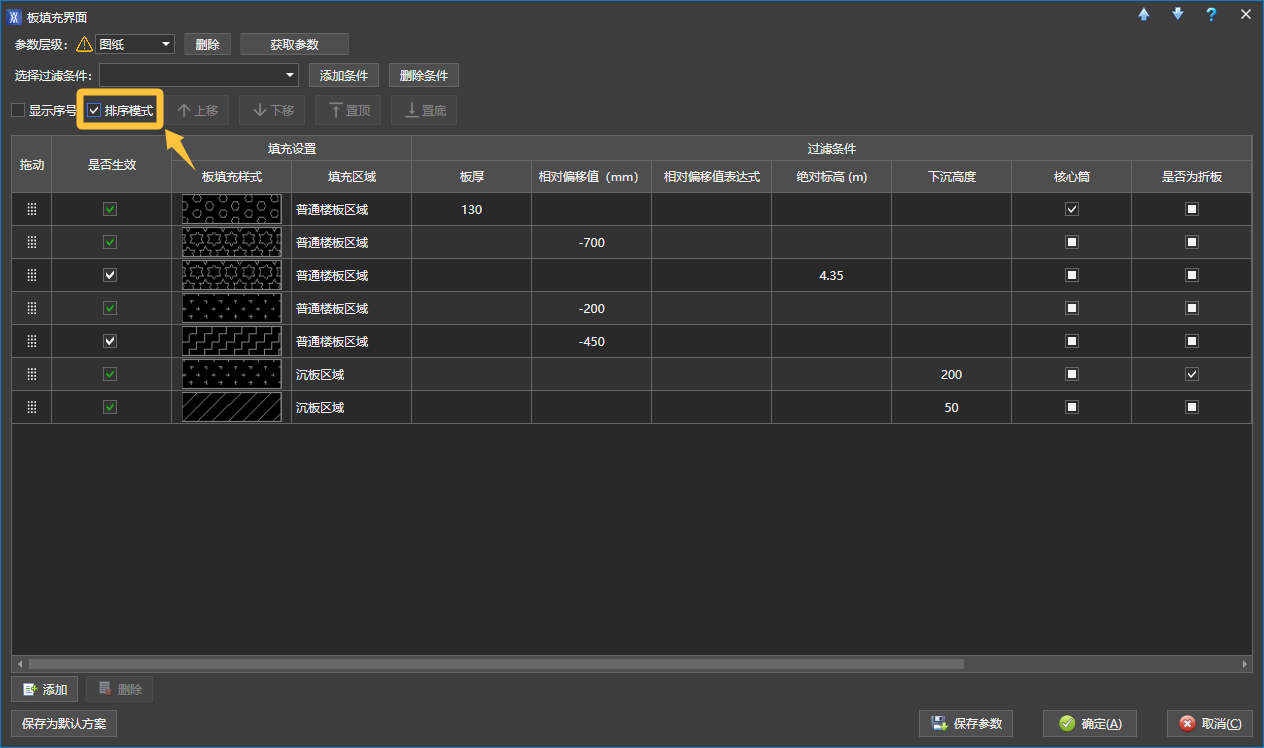Open the 参数层级 图纸 dropdown
The height and width of the screenshot is (748, 1264).
tap(166, 44)
